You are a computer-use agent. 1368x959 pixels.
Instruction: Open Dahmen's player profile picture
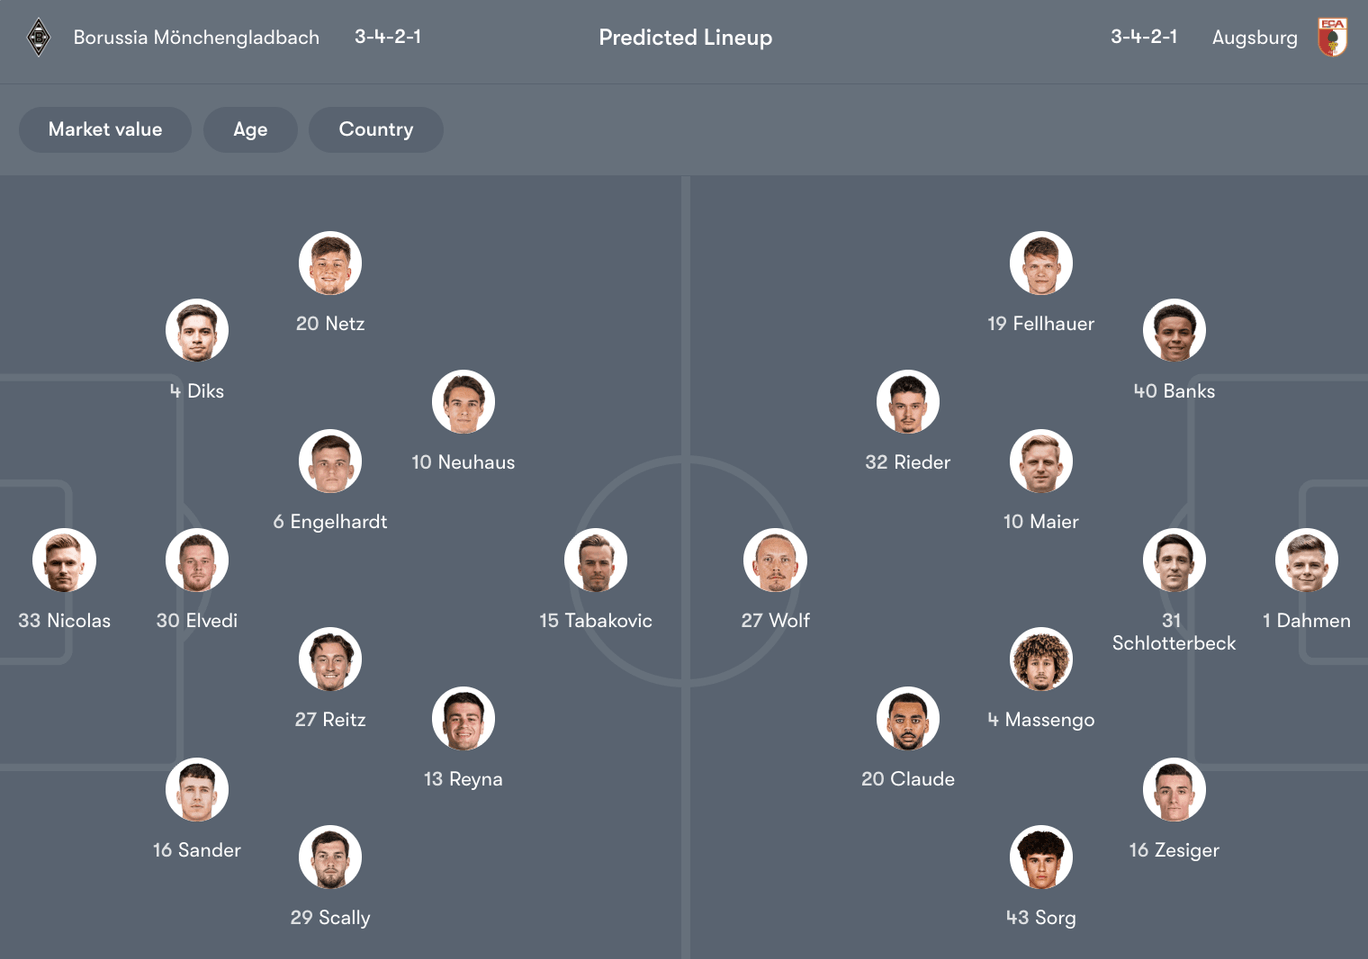pos(1307,560)
